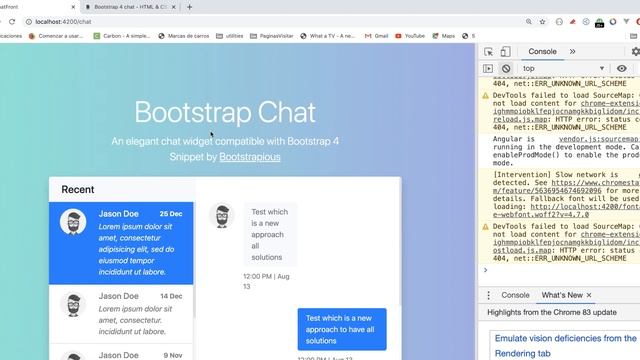This screenshot has height=360, width=640.
Task: Click the dark ring extension icon
Action: point(613,22)
